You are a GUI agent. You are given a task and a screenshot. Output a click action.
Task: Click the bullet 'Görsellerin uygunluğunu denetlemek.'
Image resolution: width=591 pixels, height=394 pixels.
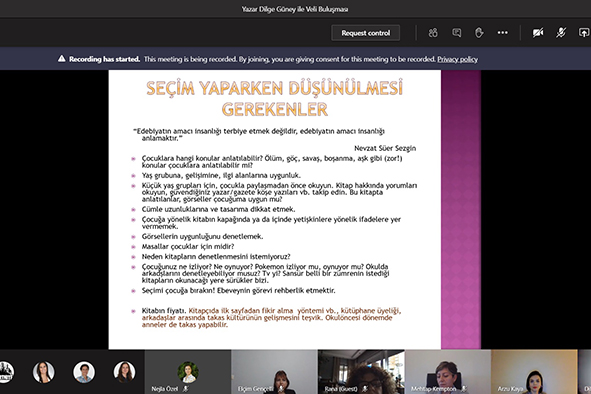202,236
